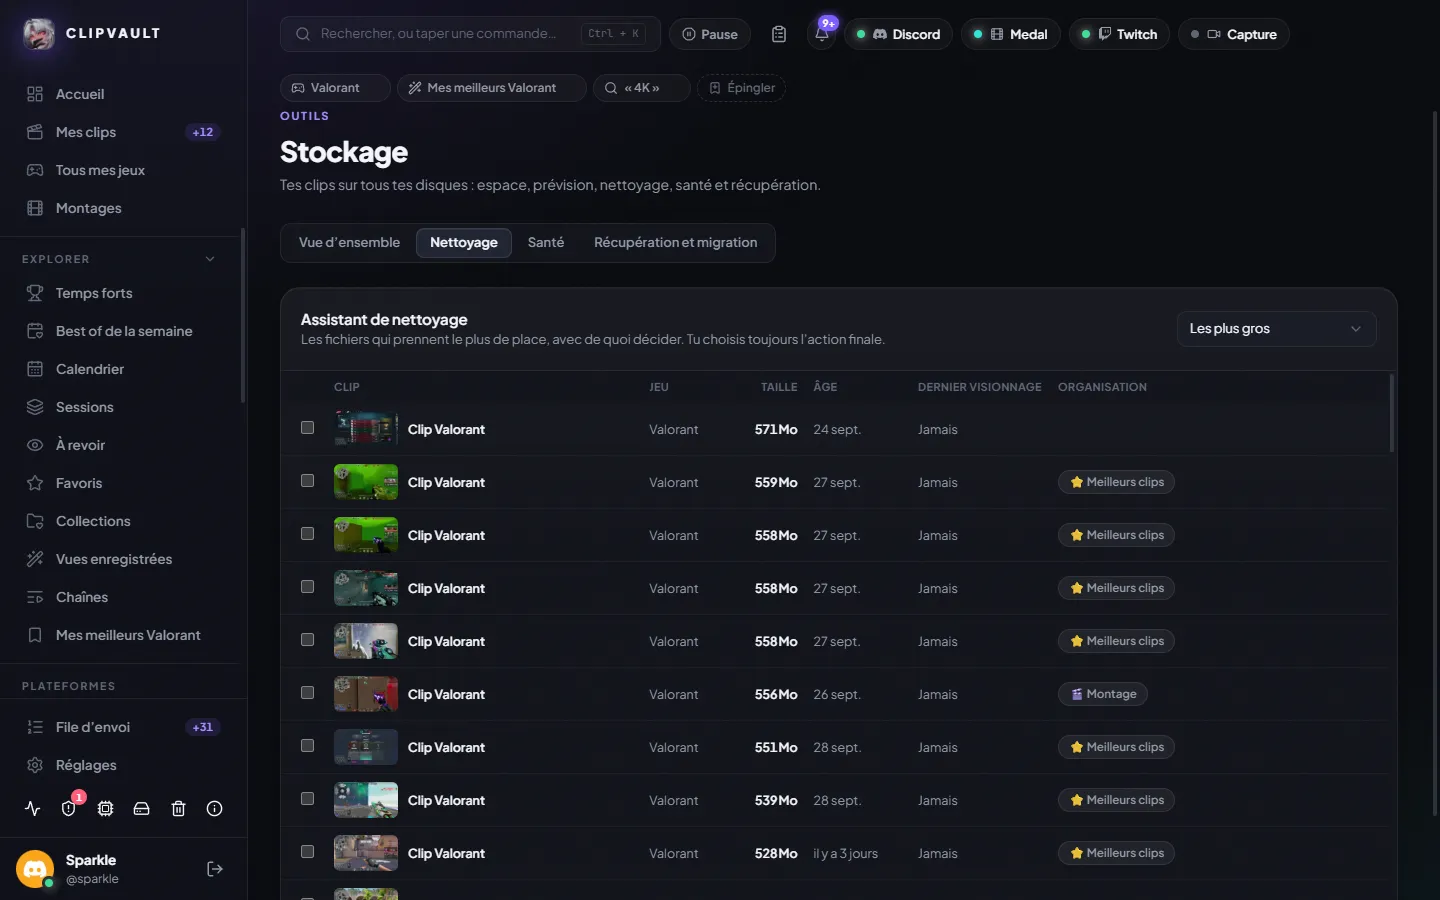Go to Tous mes jeux
Image resolution: width=1440 pixels, height=900 pixels.
click(123, 170)
